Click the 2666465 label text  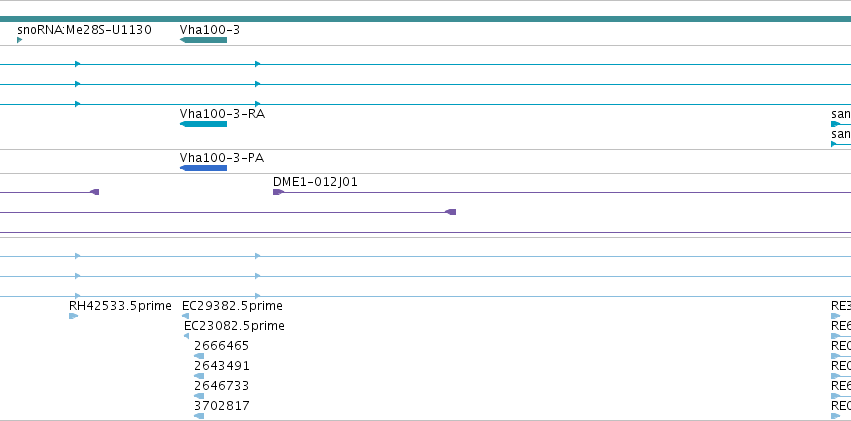tap(221, 346)
